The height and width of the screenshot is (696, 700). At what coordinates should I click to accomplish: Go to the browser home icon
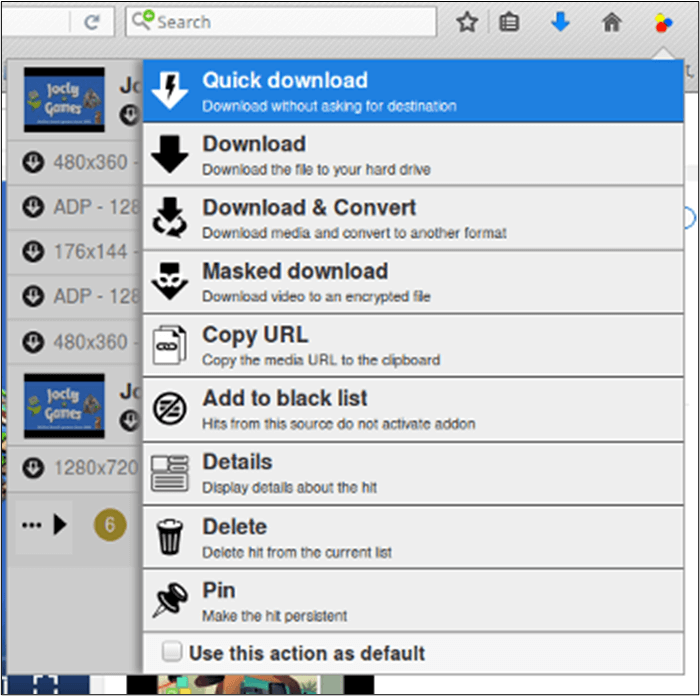pos(611,22)
